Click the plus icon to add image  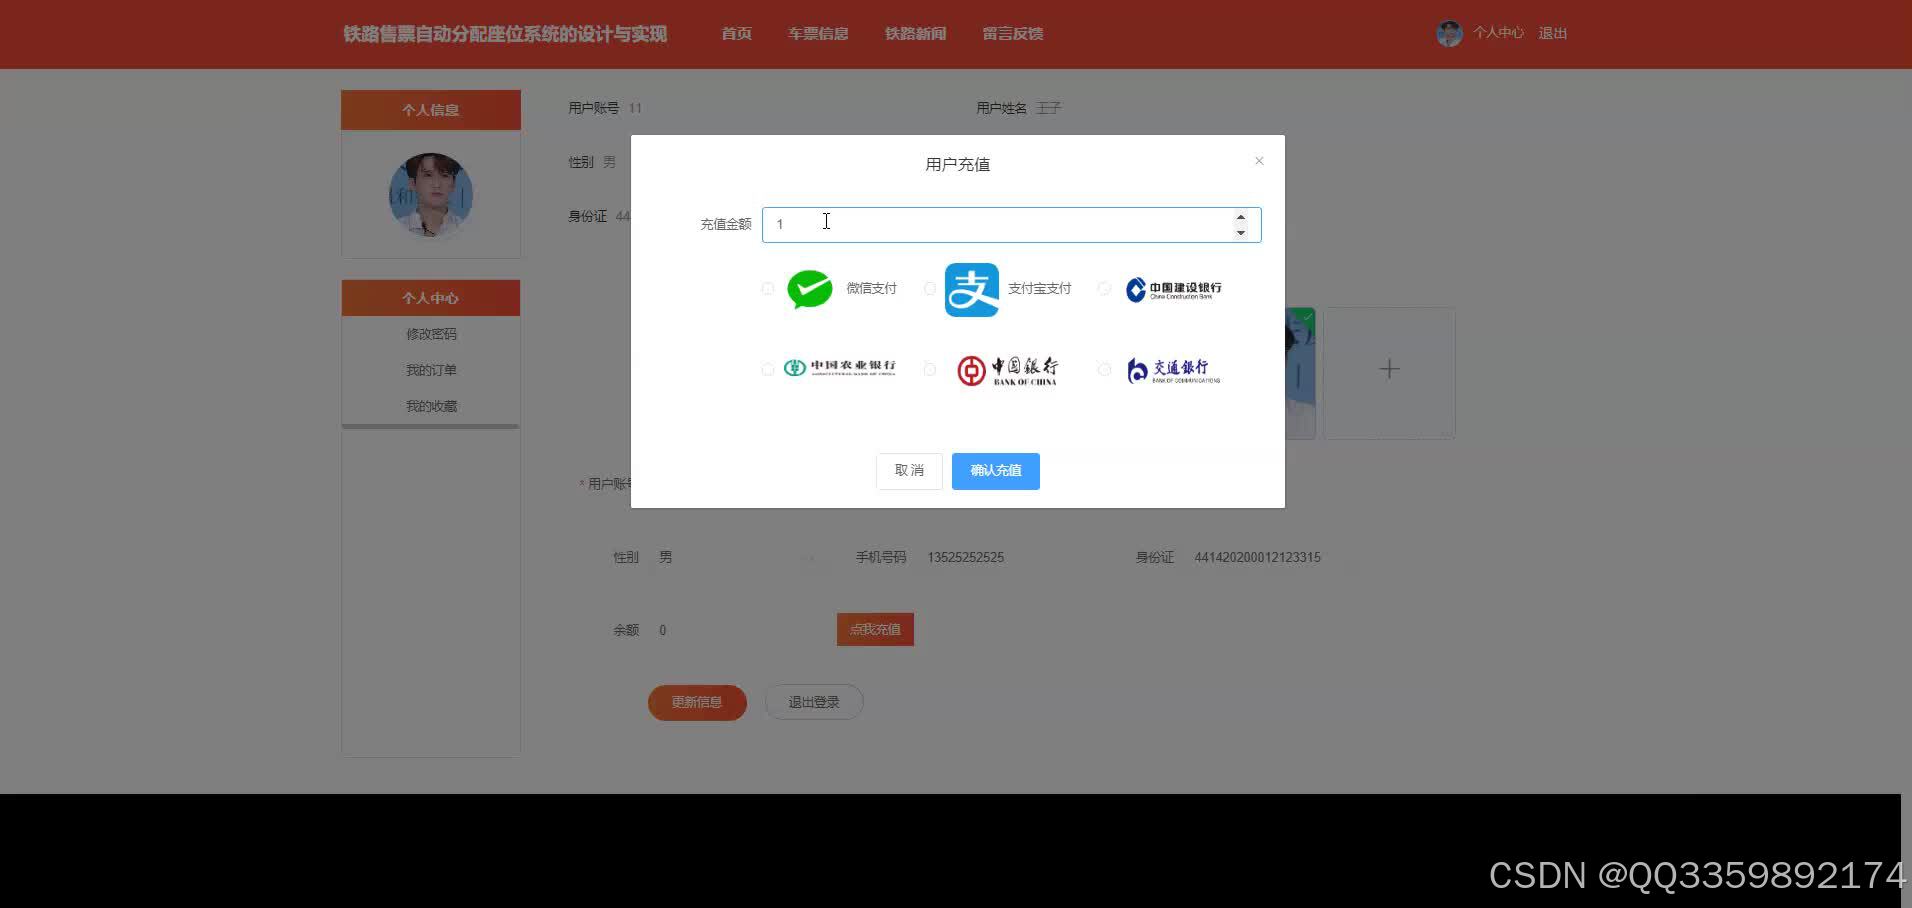(x=1389, y=369)
